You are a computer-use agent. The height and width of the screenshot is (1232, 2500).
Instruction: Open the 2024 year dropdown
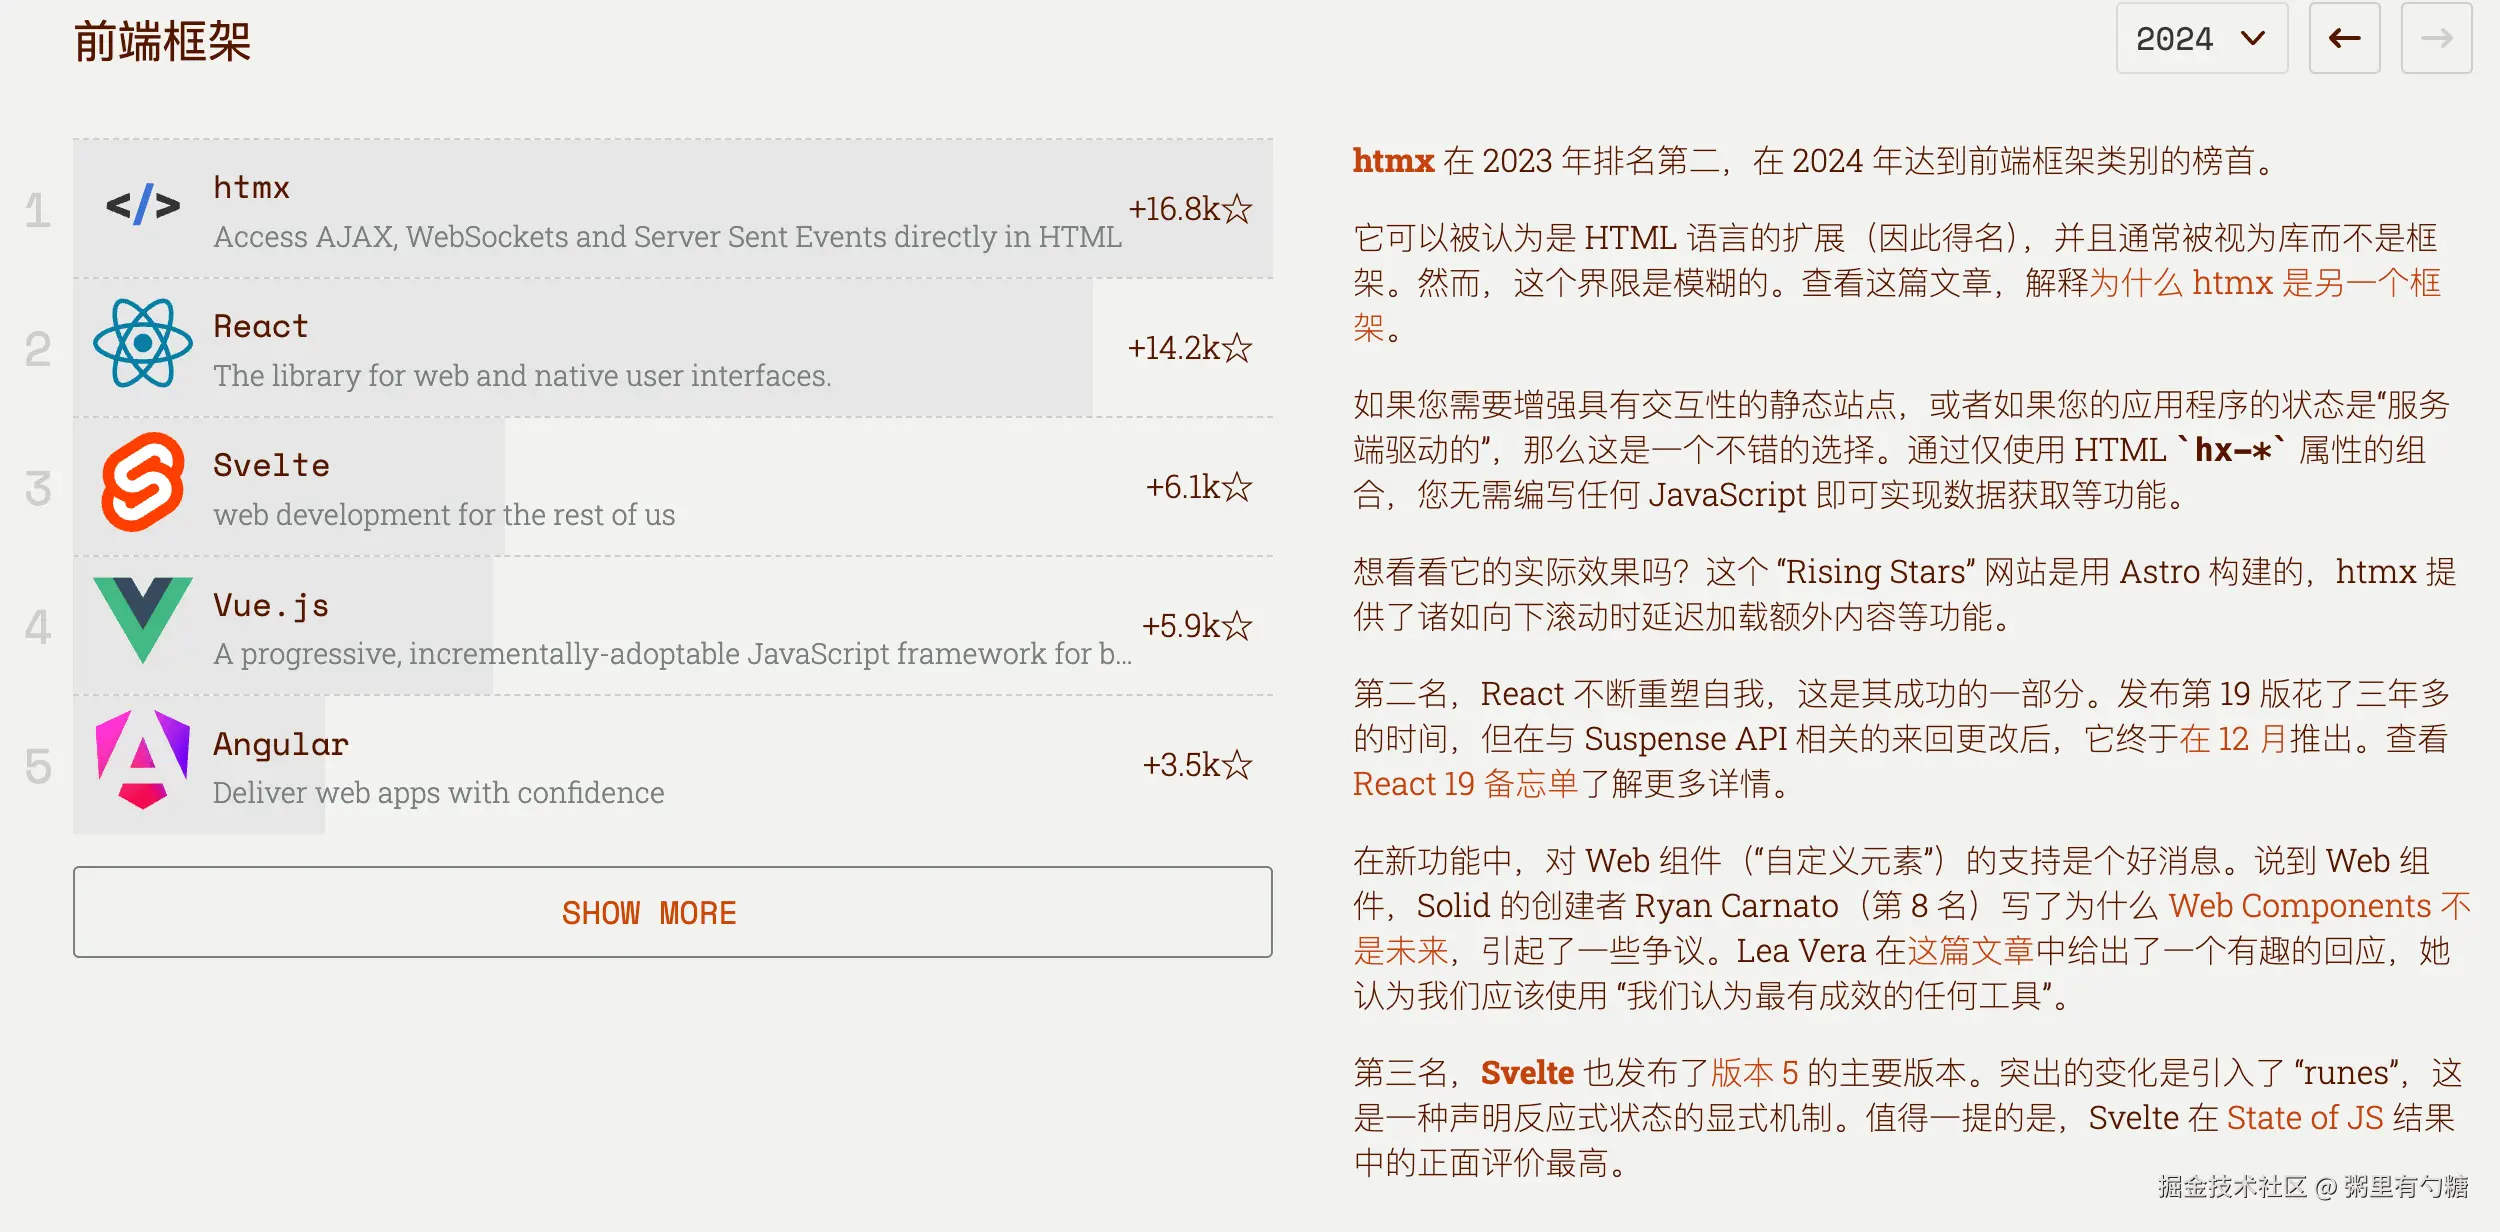click(2201, 39)
